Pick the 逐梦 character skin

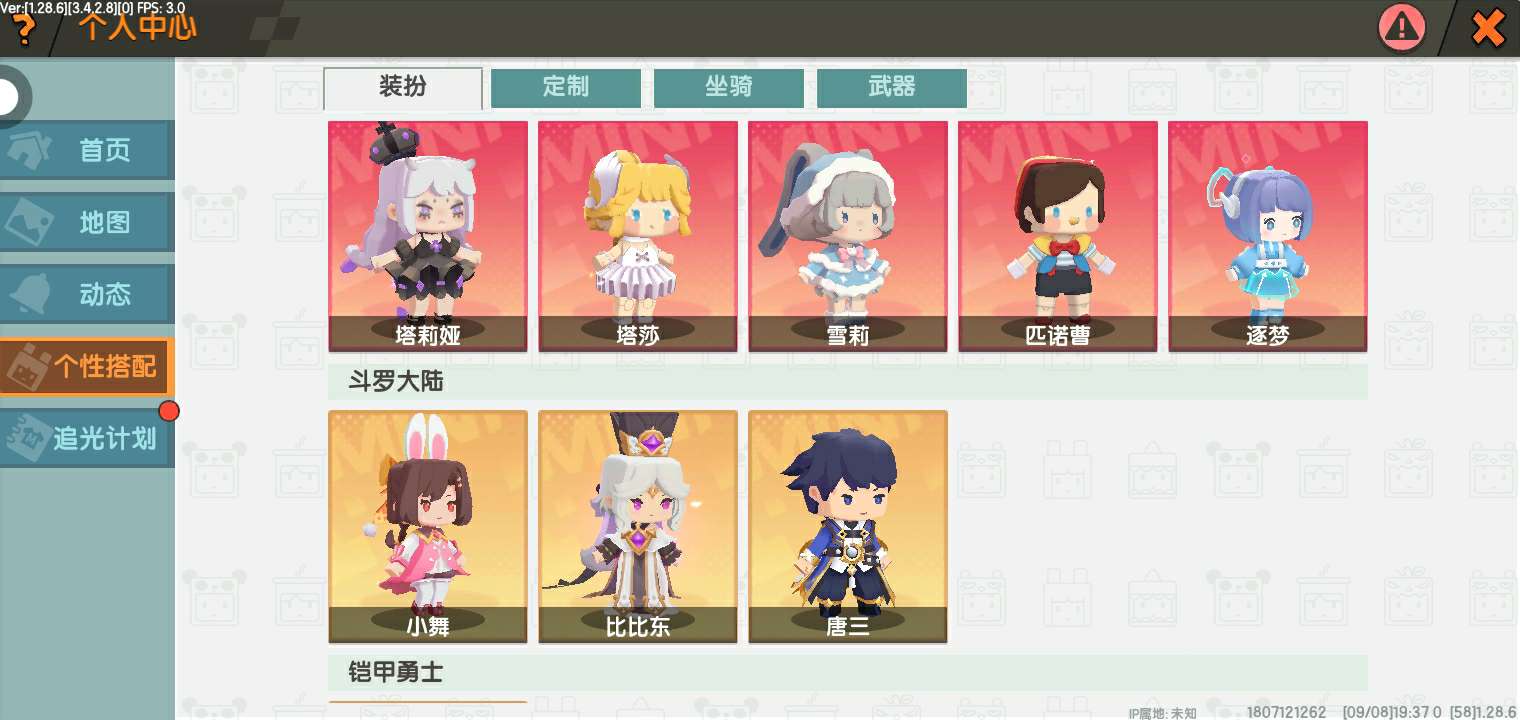tap(1268, 237)
